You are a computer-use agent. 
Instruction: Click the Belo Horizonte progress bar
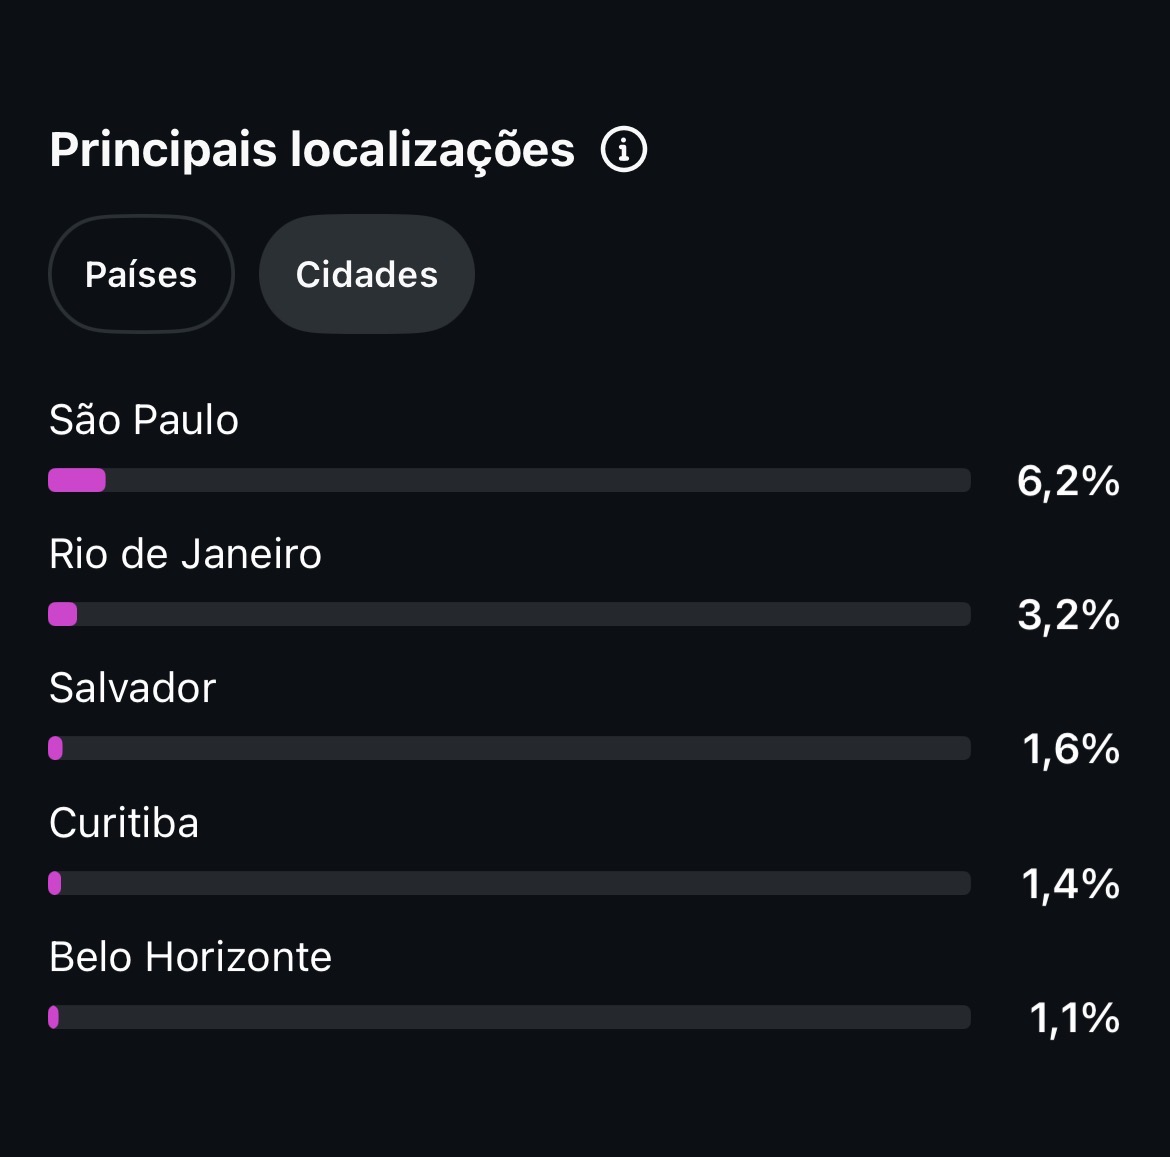[509, 1017]
